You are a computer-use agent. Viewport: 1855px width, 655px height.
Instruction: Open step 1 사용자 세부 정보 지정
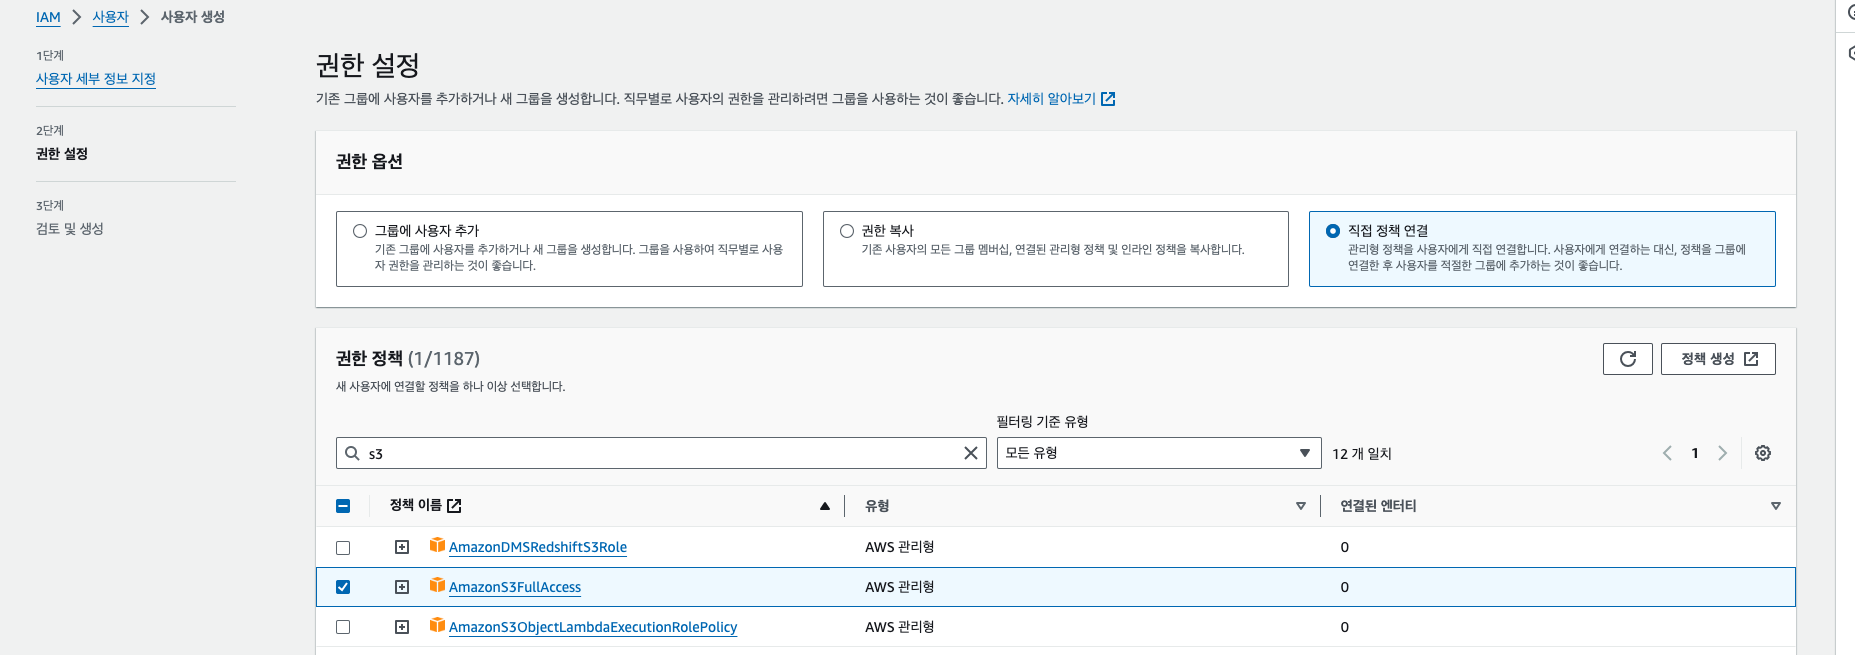[96, 79]
